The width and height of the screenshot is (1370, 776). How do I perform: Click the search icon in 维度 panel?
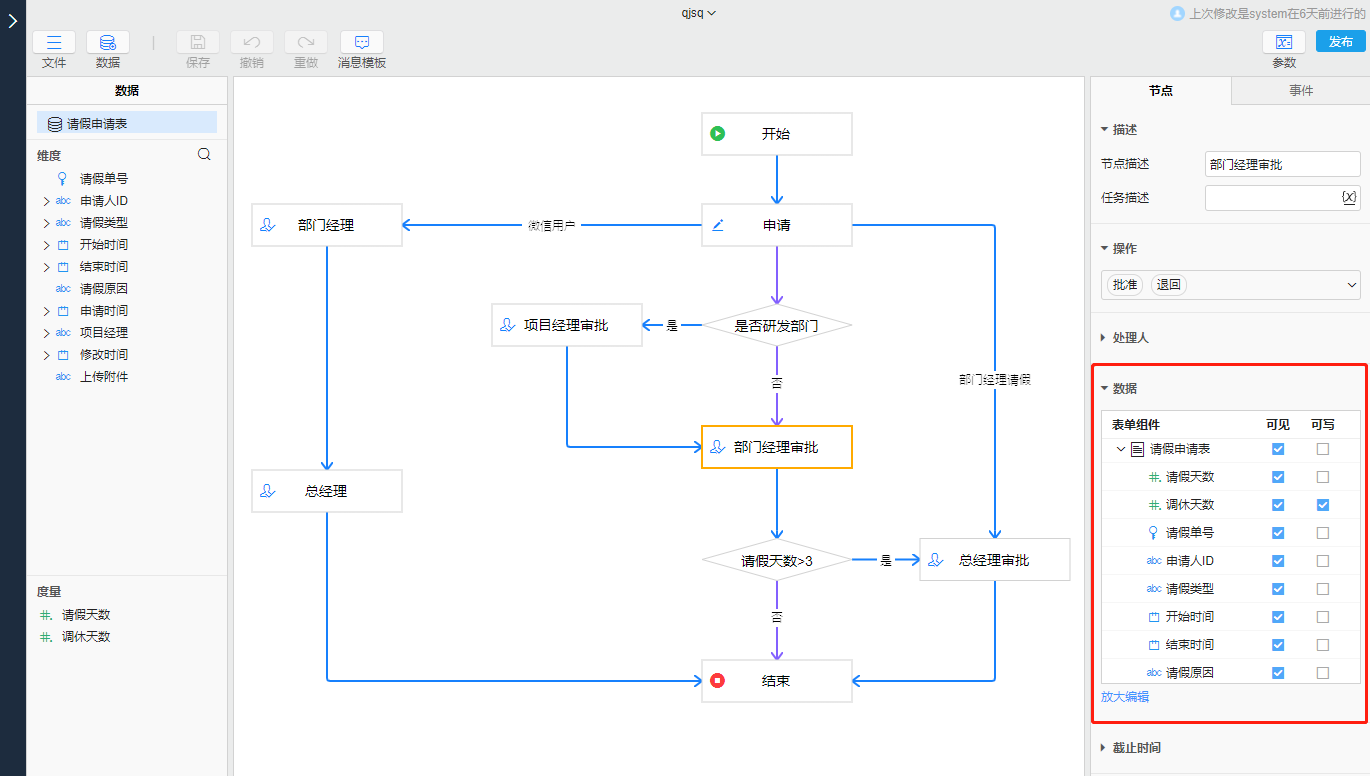click(205, 155)
